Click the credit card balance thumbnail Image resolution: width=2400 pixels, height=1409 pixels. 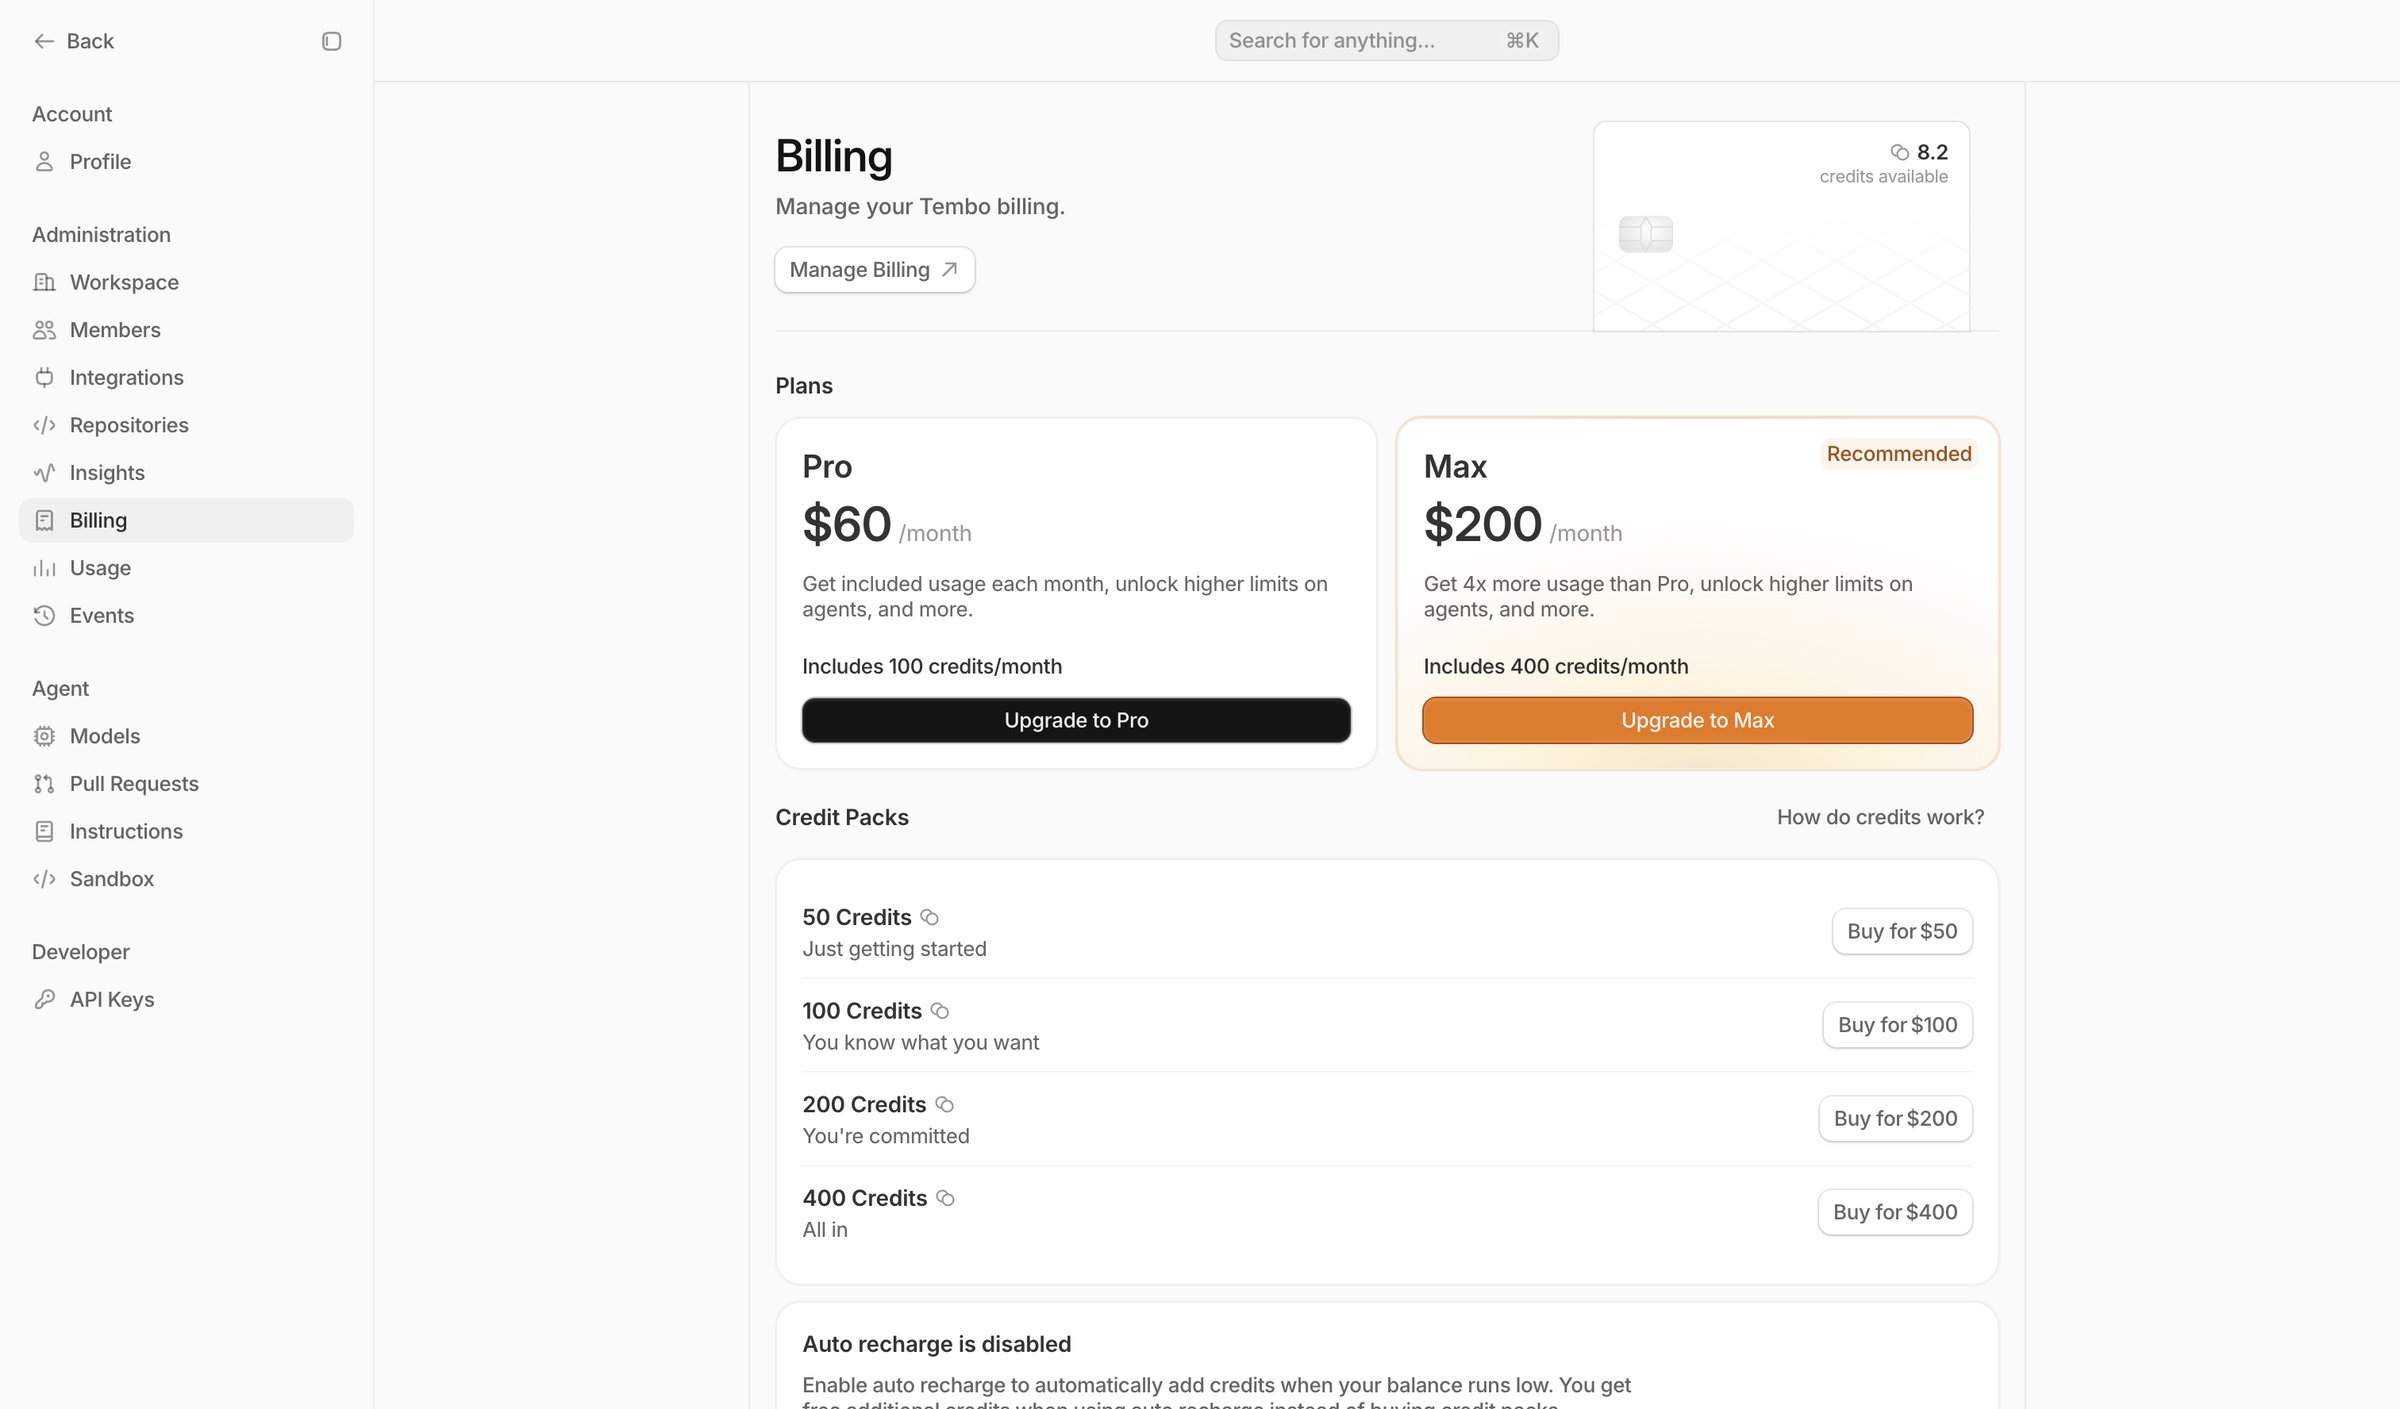[1781, 227]
